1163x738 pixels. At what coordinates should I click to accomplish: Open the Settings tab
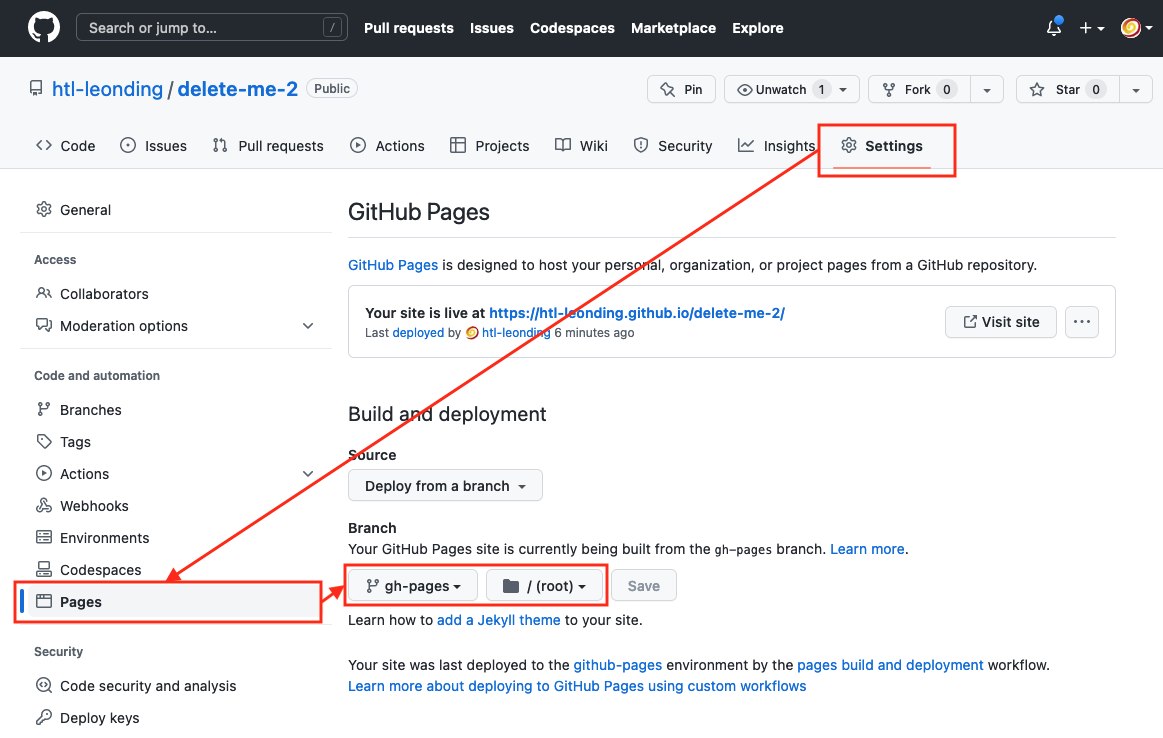[882, 145]
